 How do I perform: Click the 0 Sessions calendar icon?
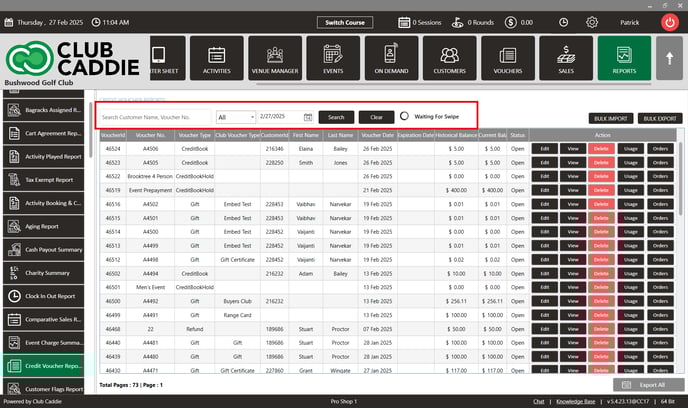[404, 22]
